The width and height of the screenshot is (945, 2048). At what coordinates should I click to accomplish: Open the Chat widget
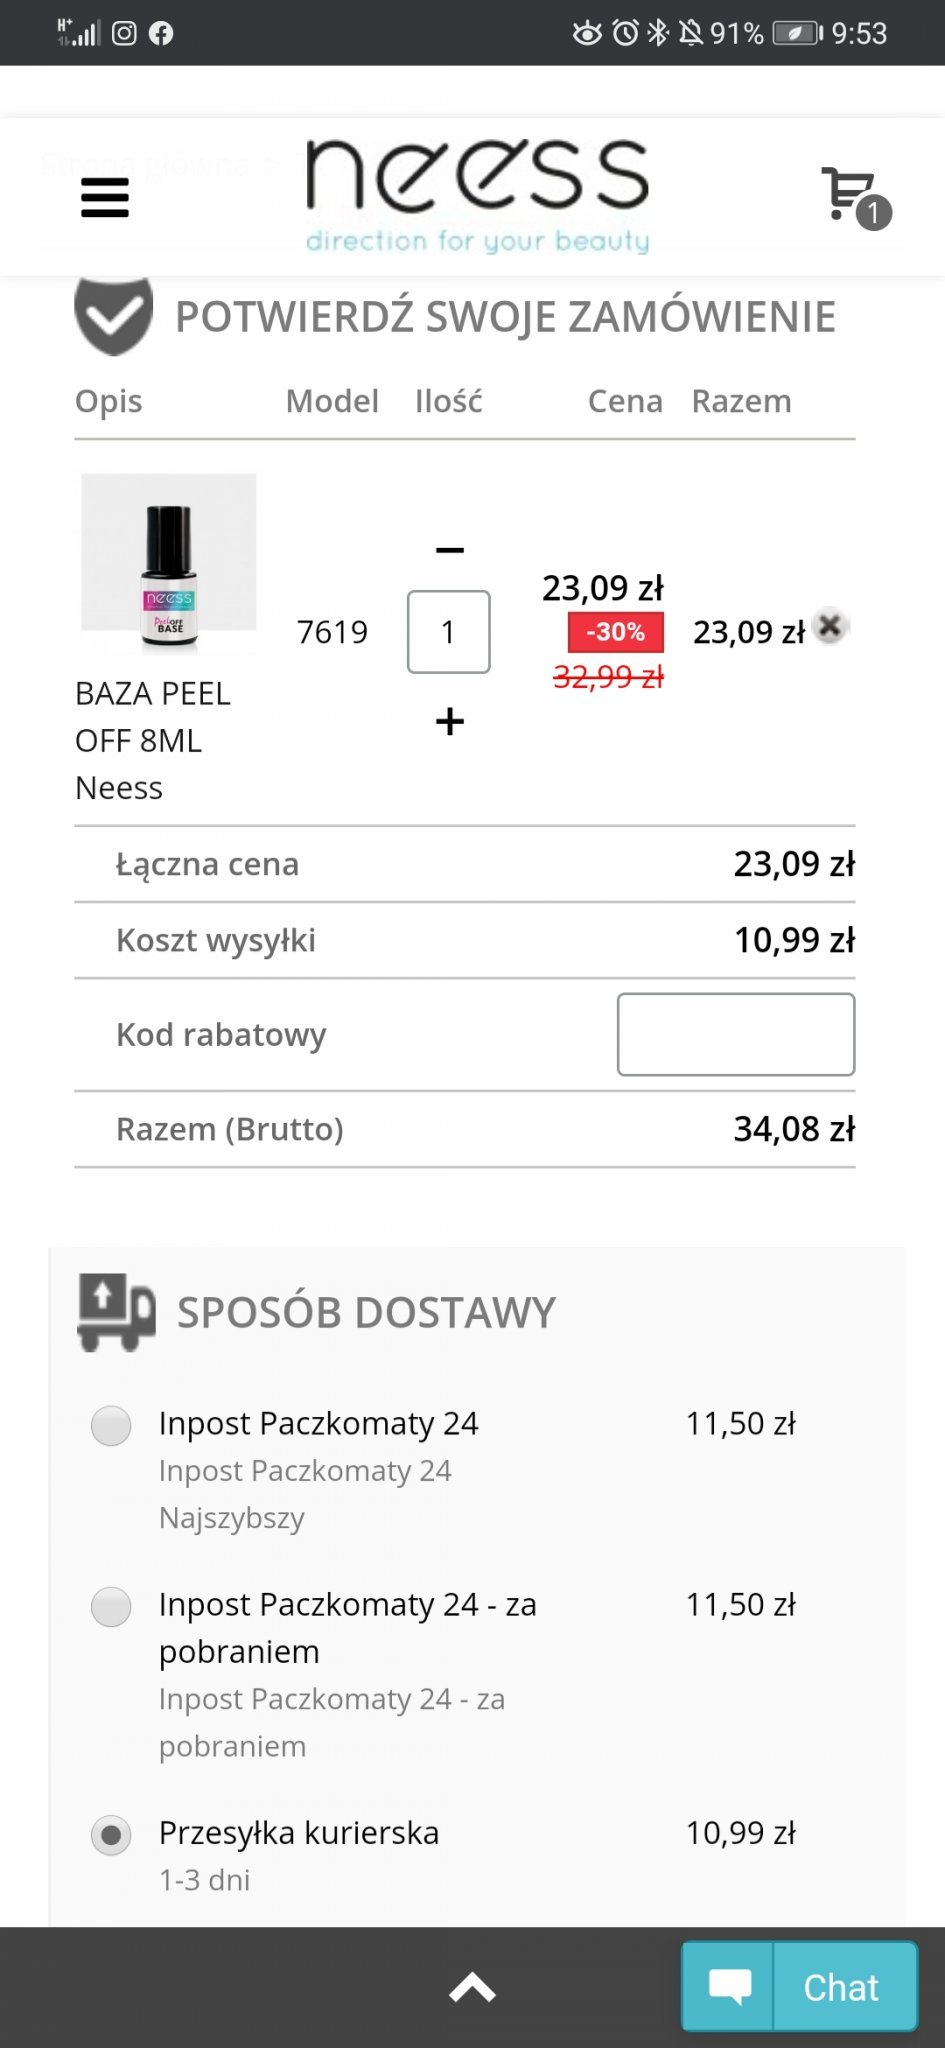point(799,1986)
